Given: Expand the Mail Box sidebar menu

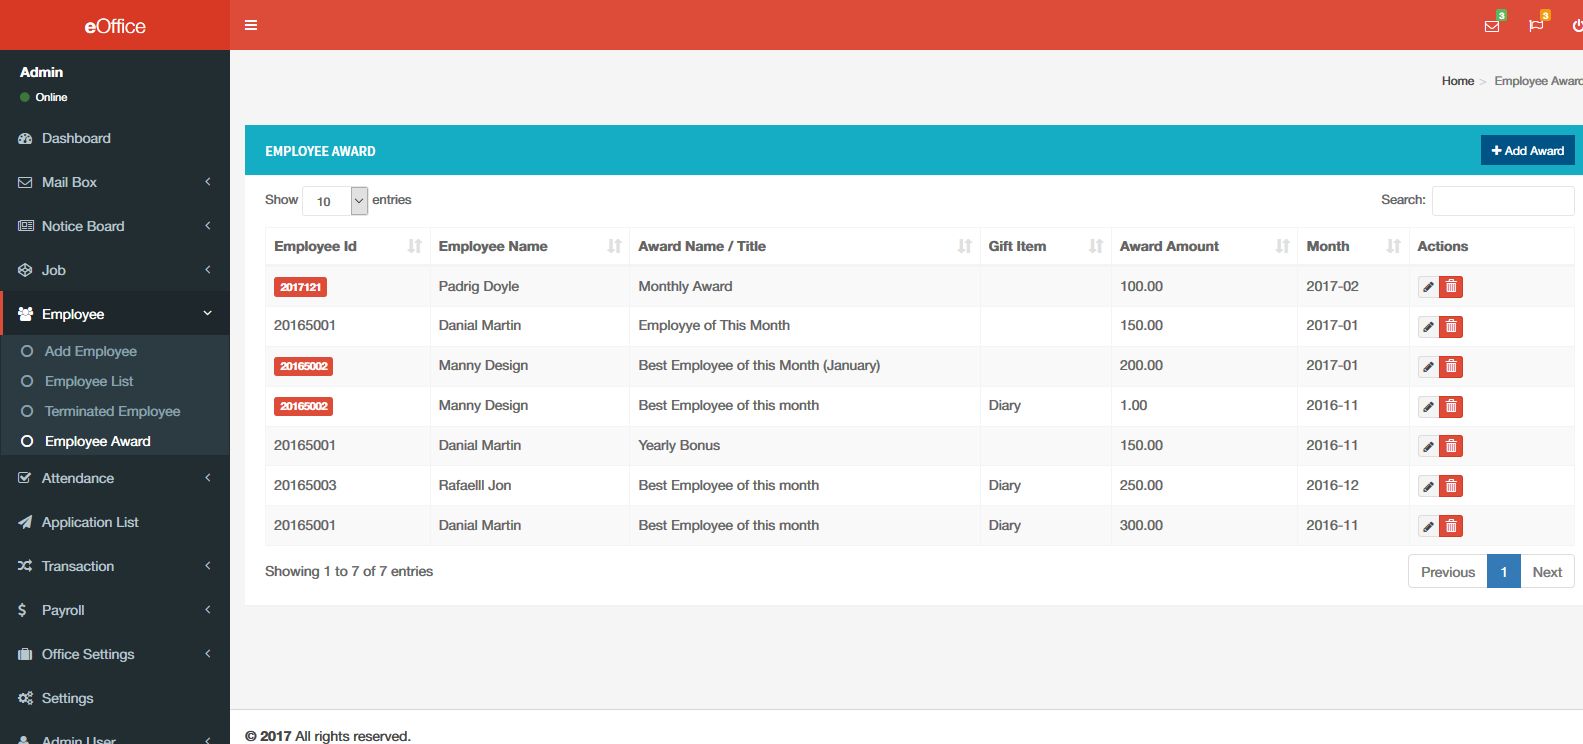Looking at the screenshot, I should pos(114,182).
